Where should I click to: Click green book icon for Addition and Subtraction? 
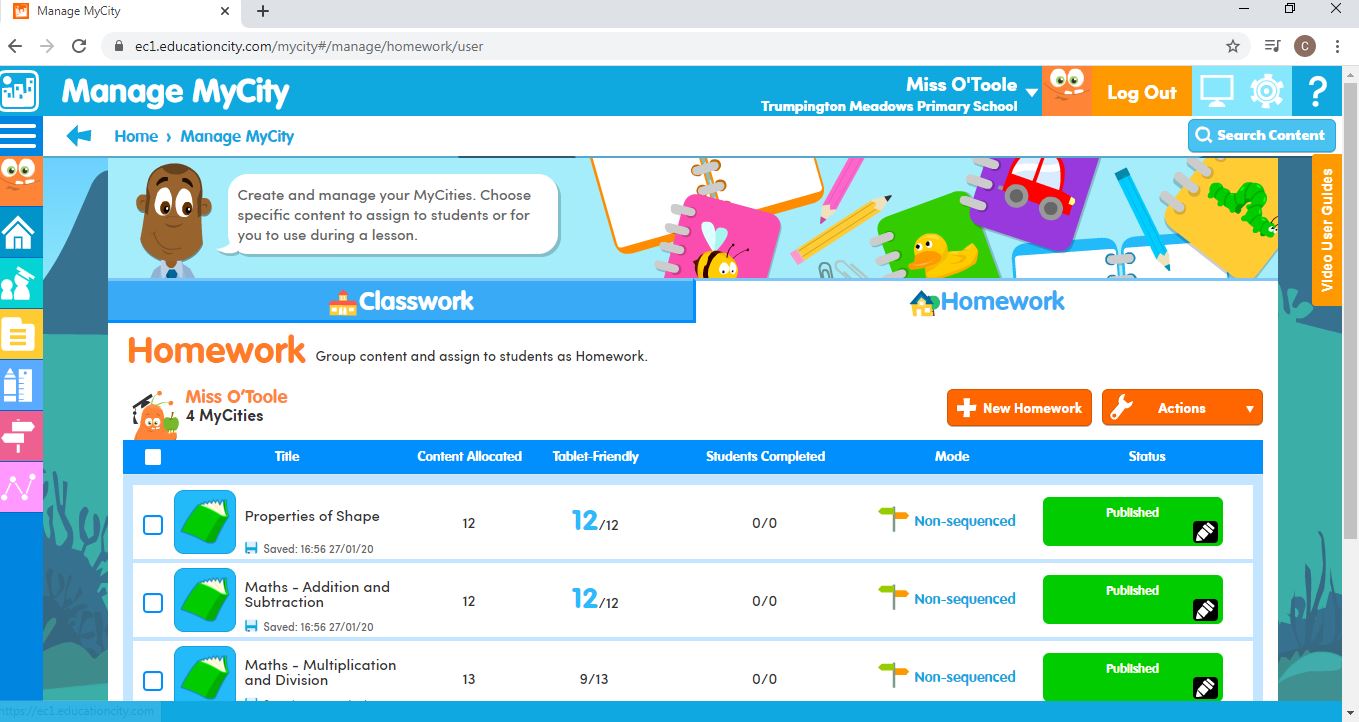pos(205,600)
